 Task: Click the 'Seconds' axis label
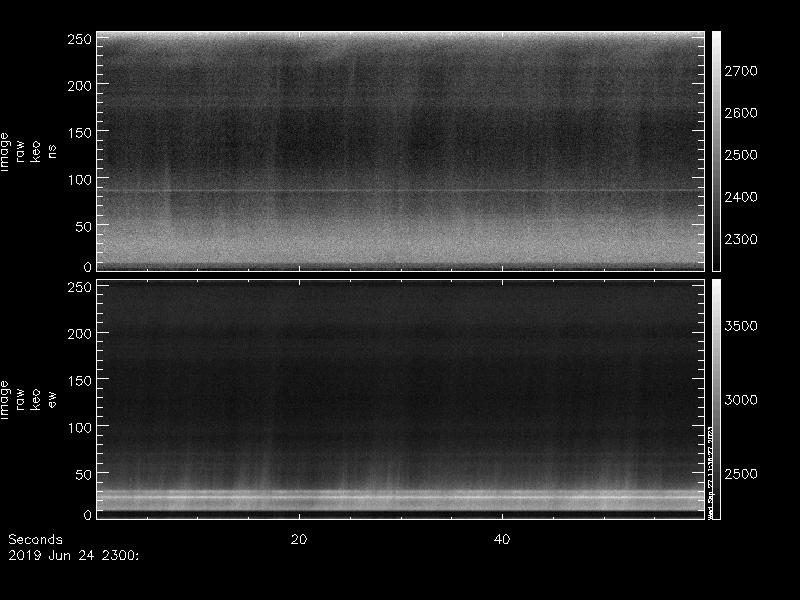35,539
